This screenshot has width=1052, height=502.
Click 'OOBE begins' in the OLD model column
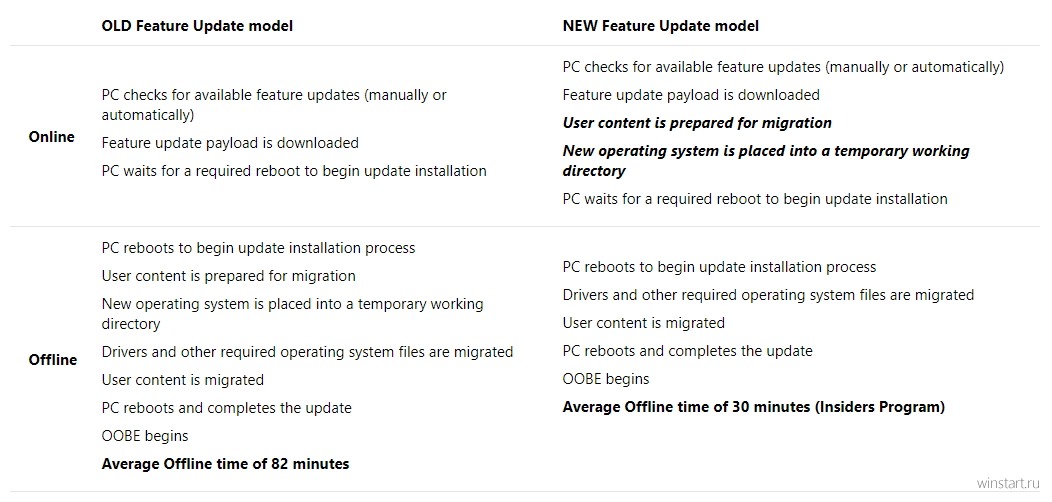[x=145, y=436]
